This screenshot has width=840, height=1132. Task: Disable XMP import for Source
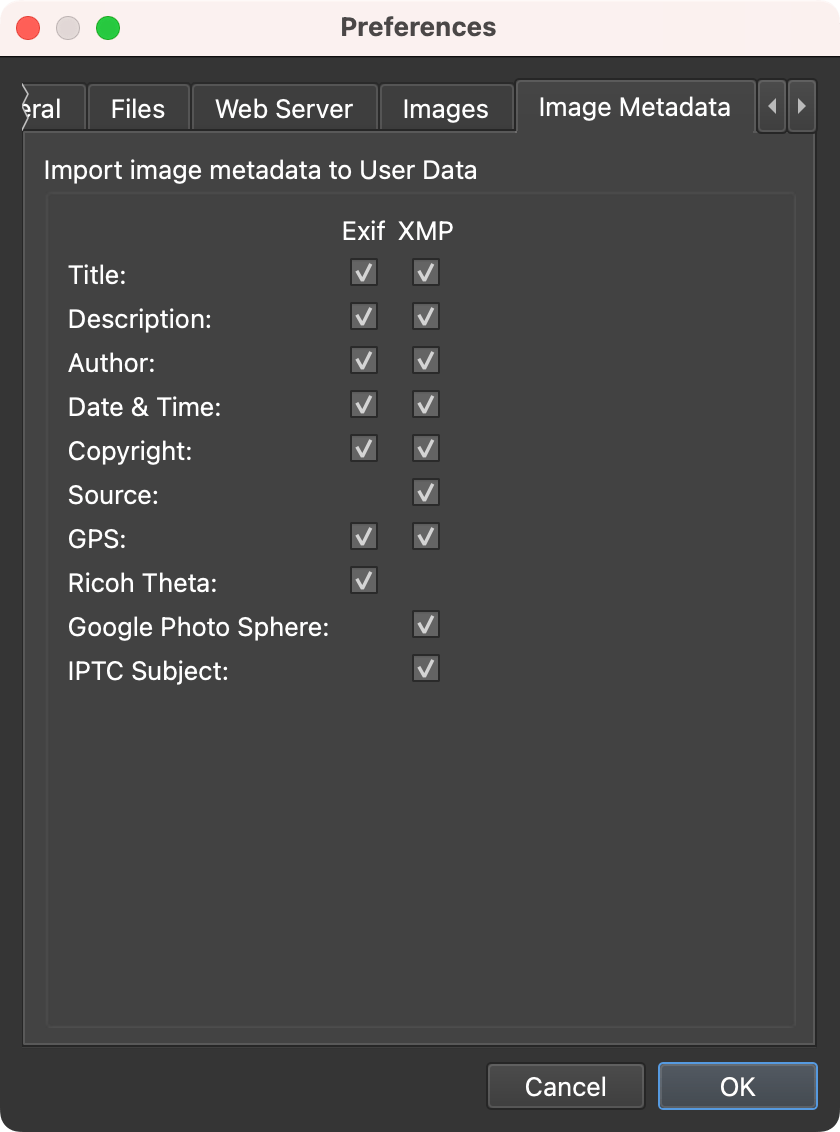point(426,492)
